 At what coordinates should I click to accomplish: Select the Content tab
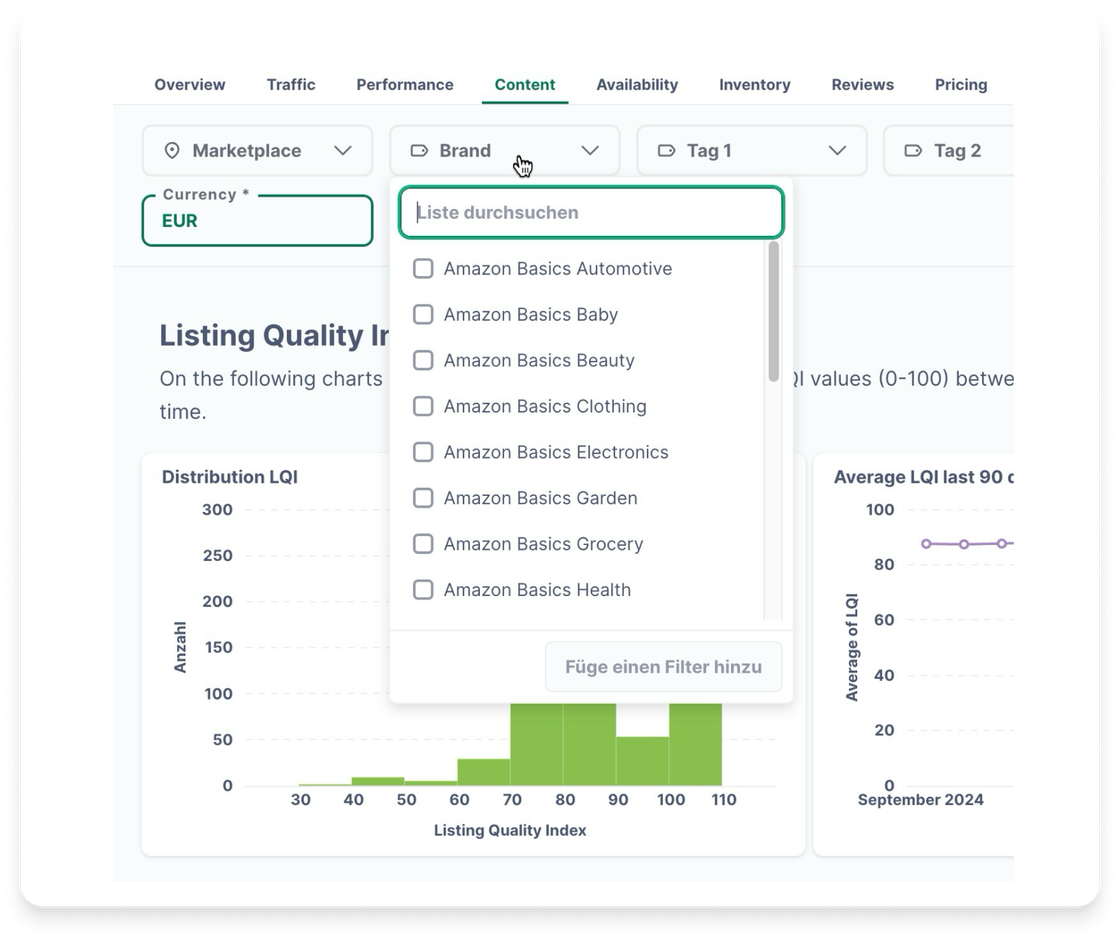click(525, 85)
